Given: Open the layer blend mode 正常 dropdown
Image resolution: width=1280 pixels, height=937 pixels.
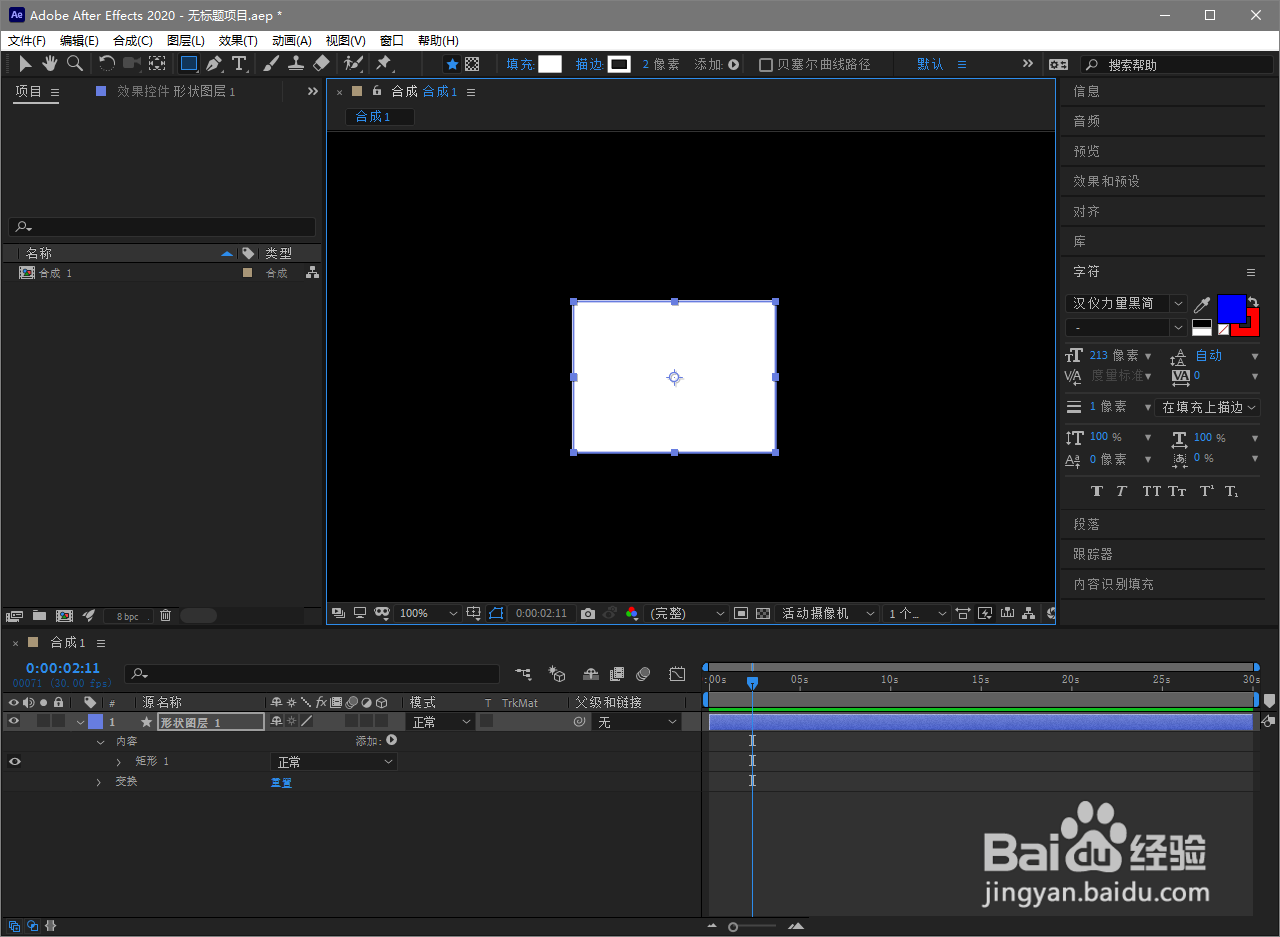Looking at the screenshot, I should (x=441, y=721).
